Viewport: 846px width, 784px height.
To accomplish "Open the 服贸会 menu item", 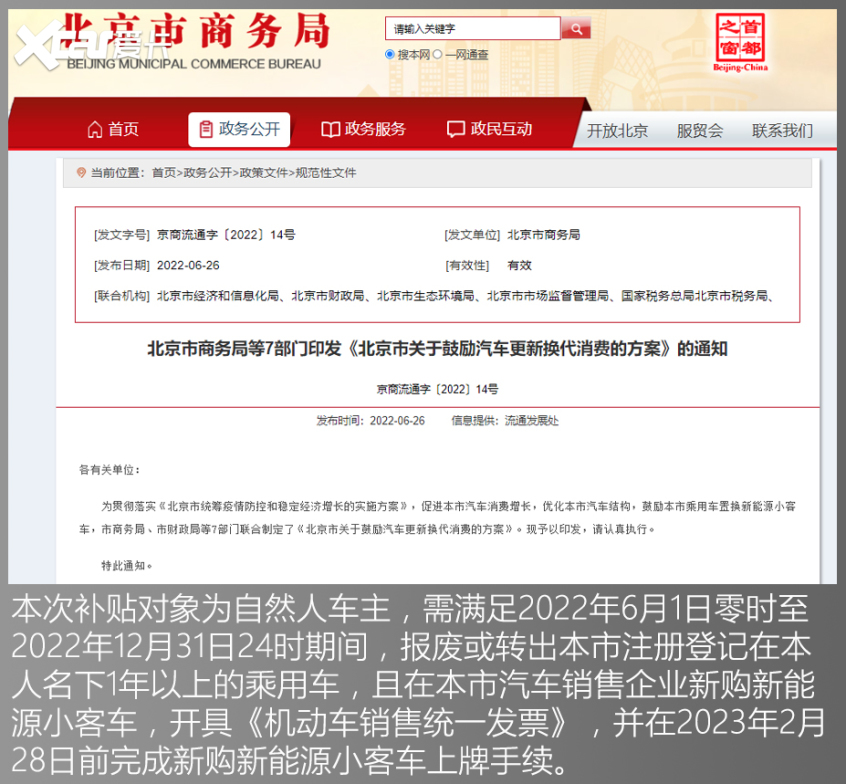I will click(698, 129).
